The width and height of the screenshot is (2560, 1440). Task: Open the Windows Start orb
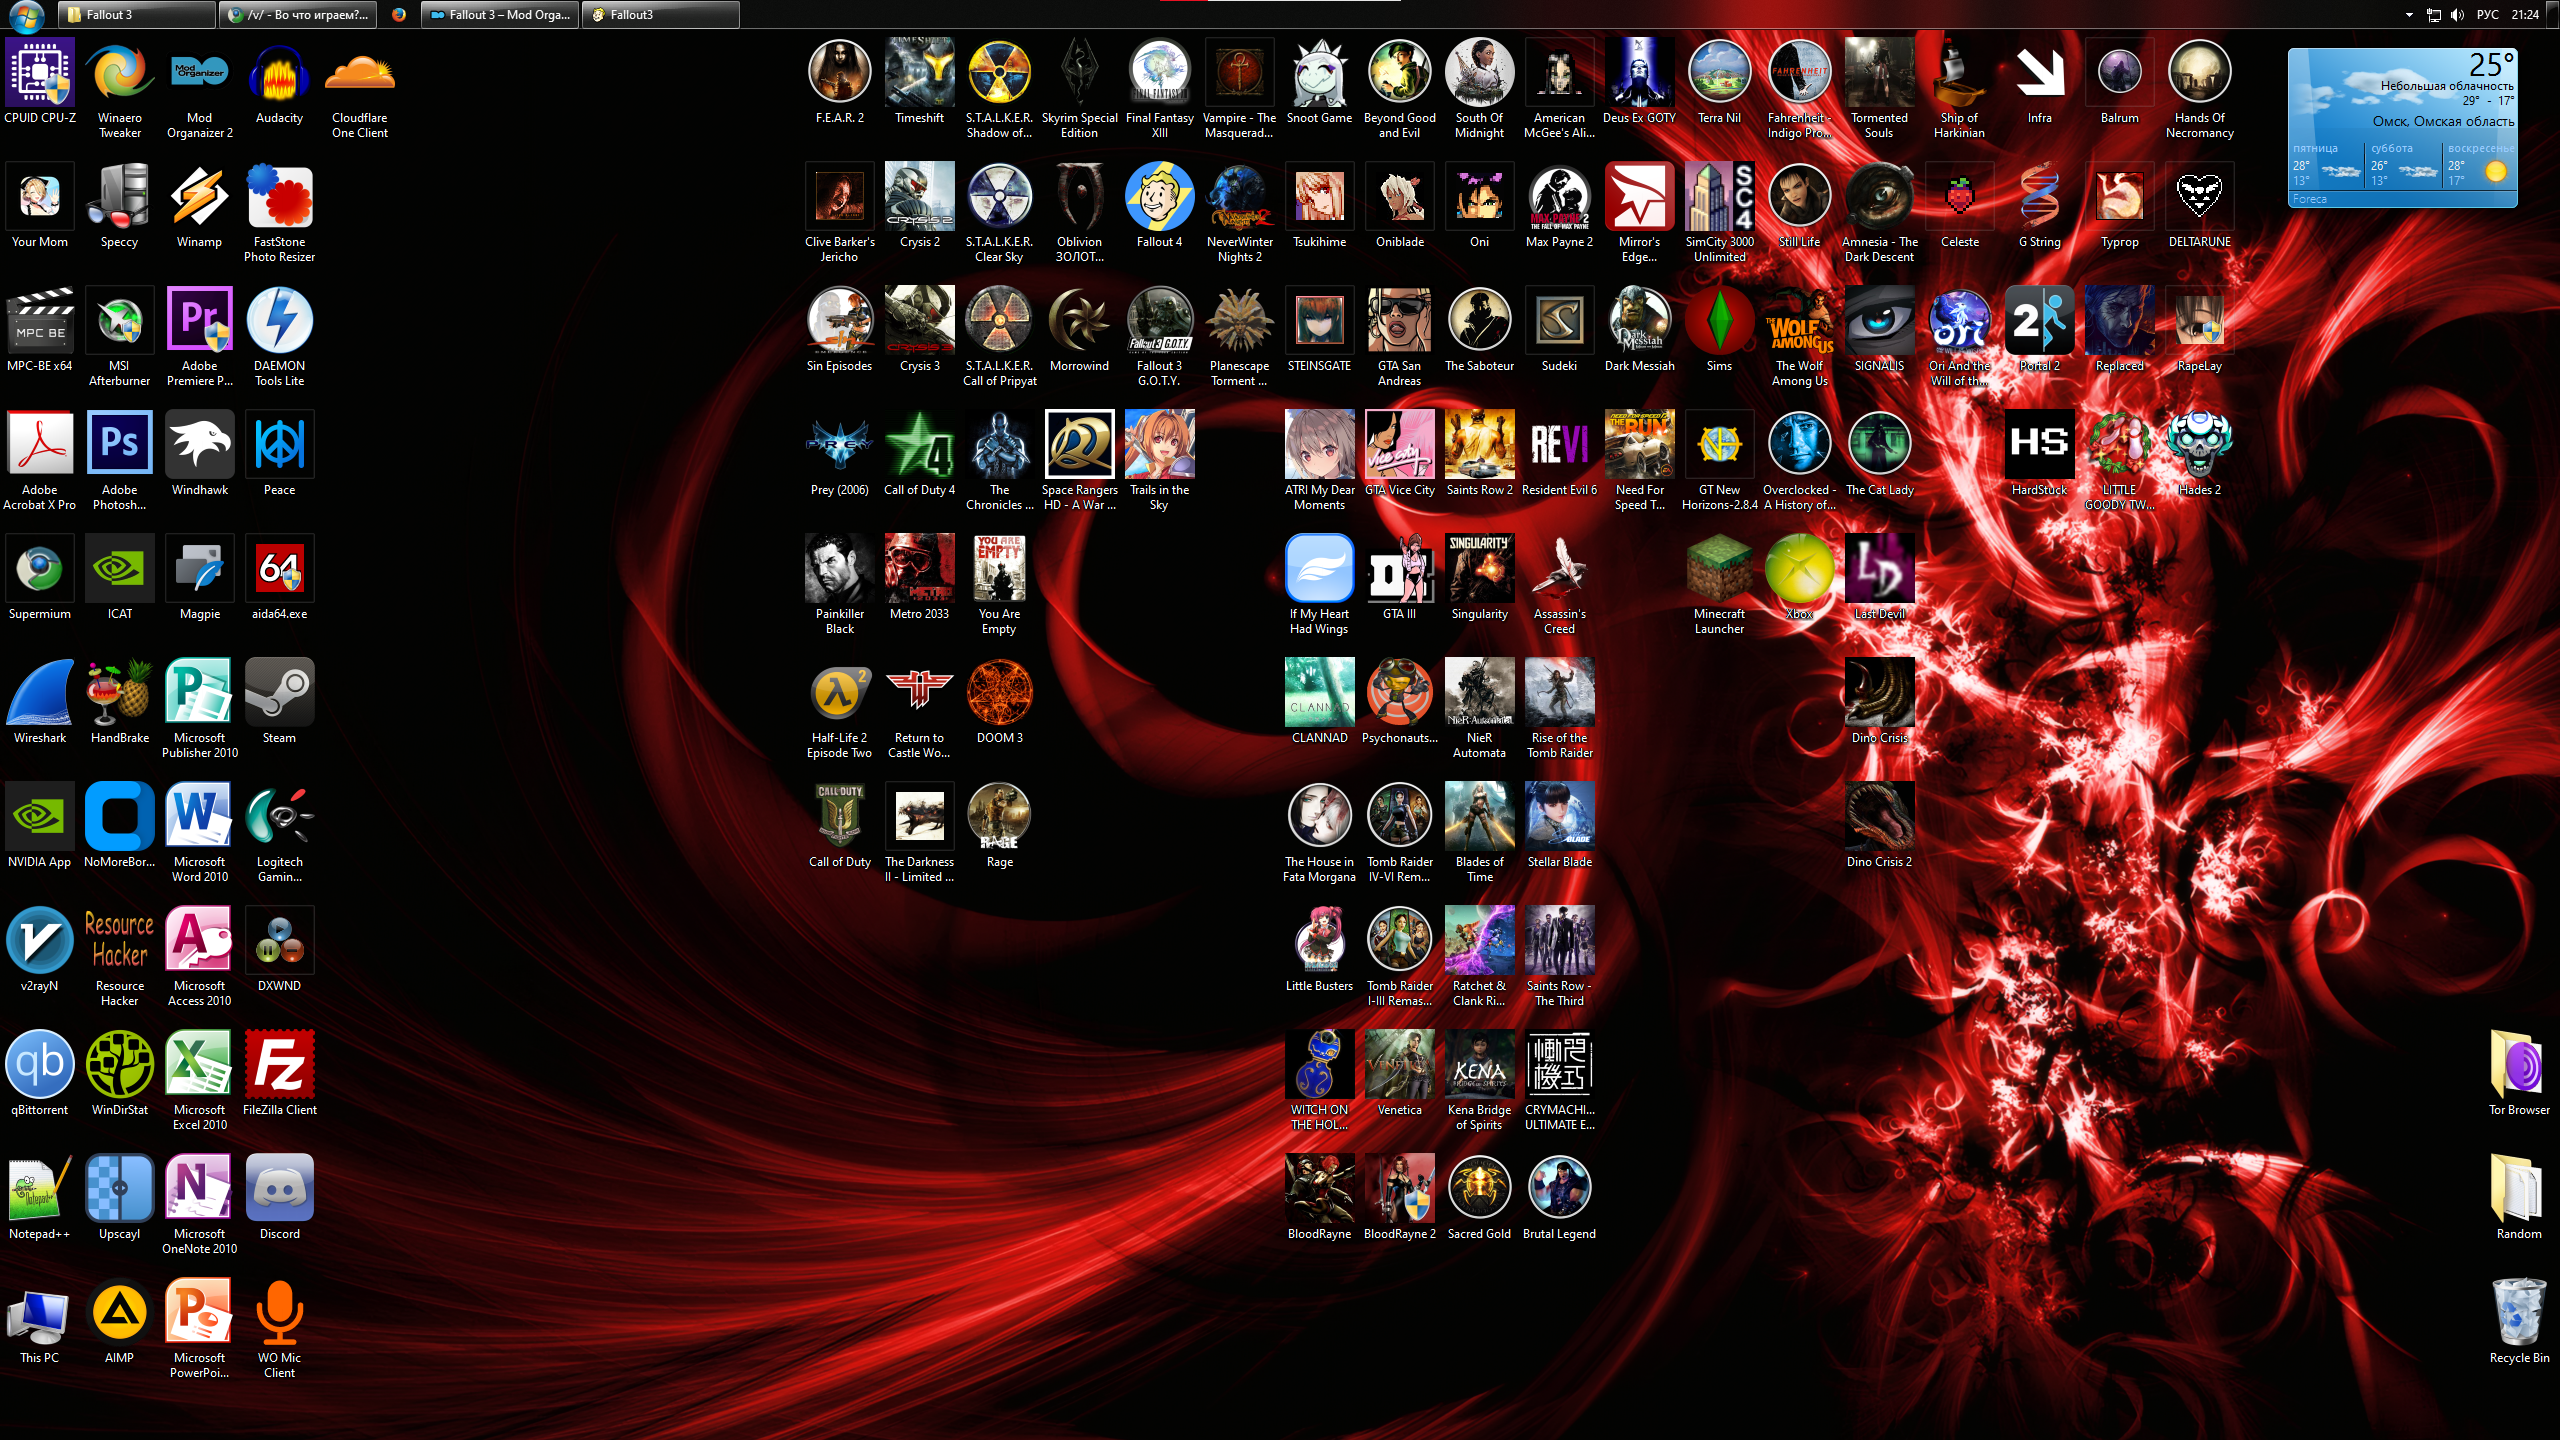coord(26,15)
